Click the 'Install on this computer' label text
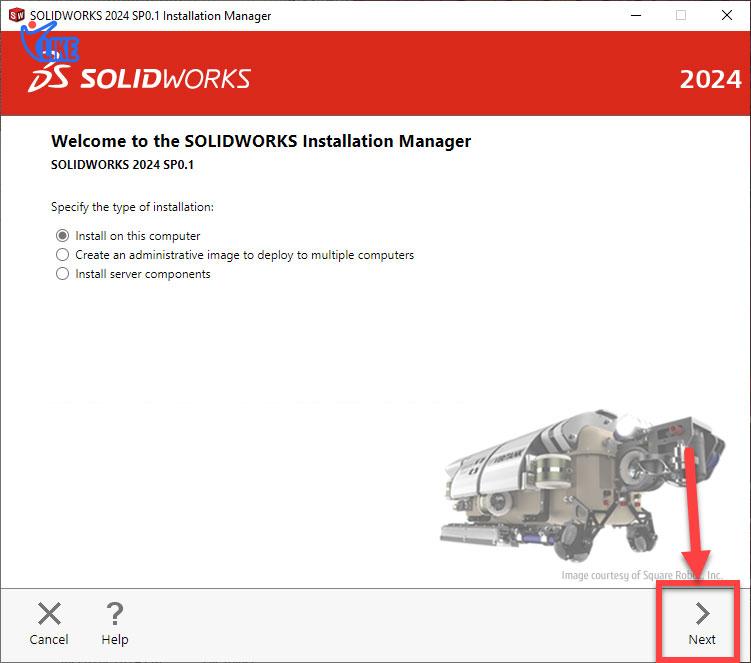751x663 pixels. point(137,236)
